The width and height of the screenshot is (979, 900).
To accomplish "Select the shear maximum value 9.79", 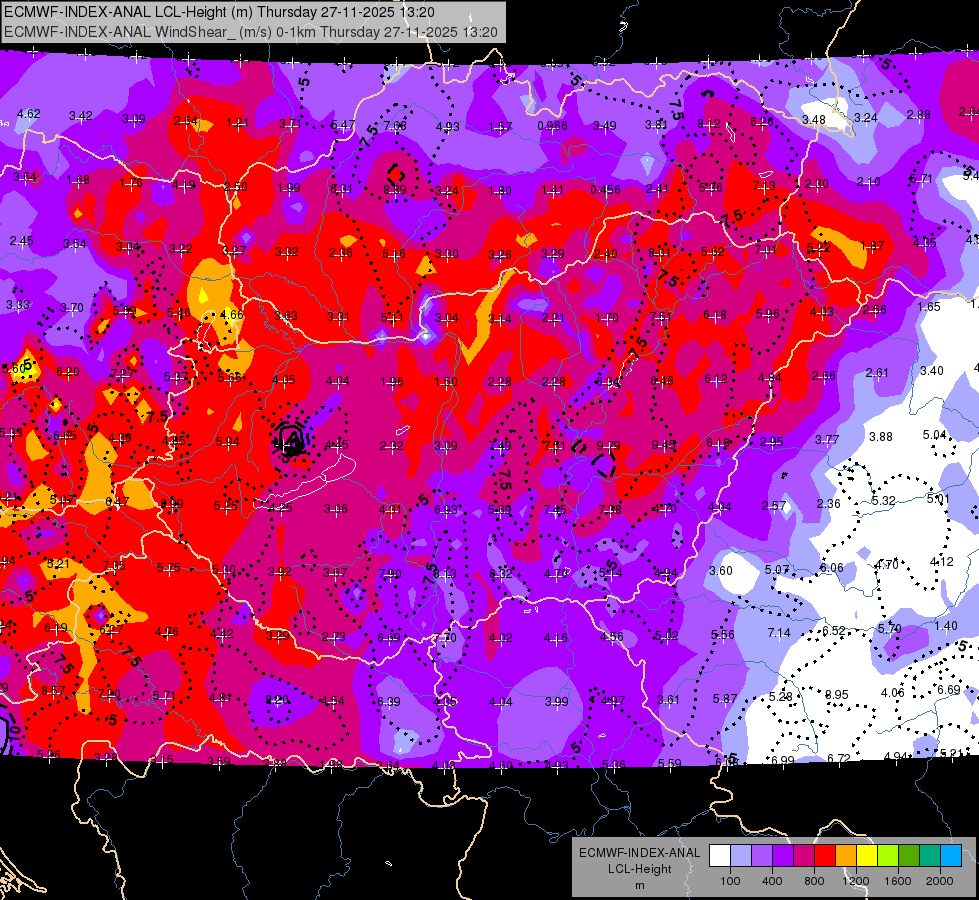I will [608, 445].
